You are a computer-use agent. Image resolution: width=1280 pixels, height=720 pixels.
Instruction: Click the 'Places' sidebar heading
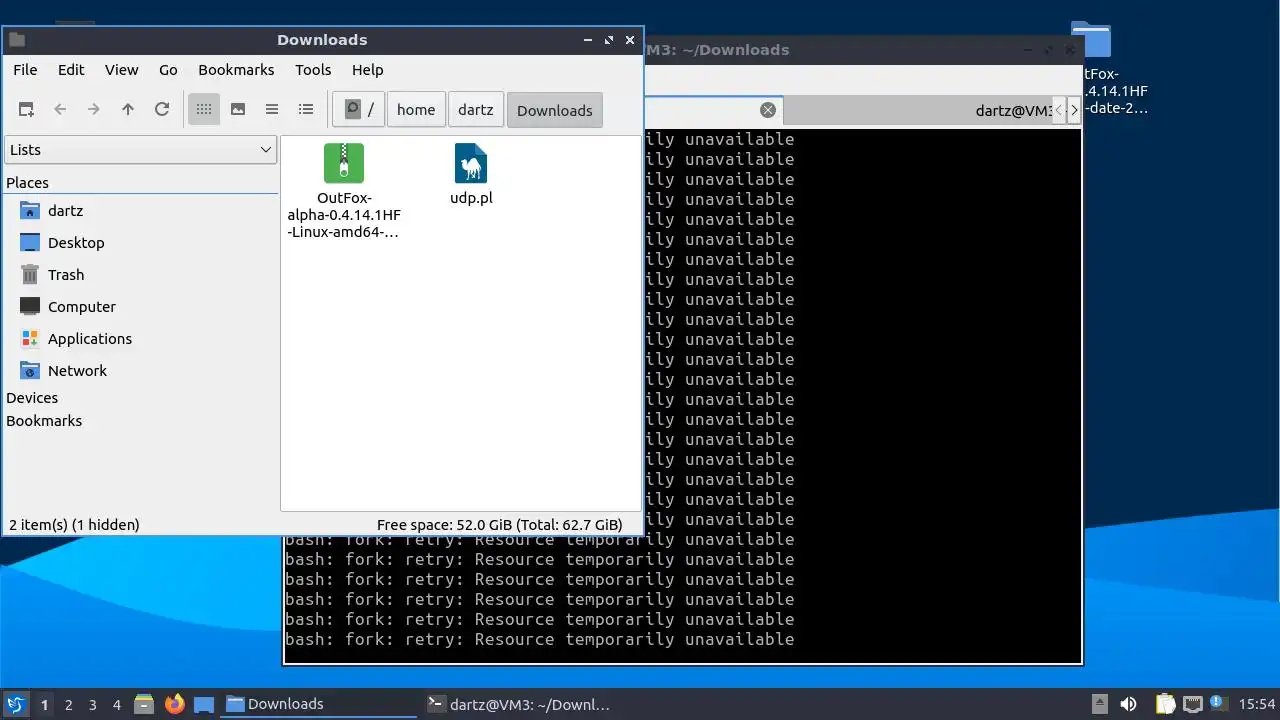pyautogui.click(x=27, y=183)
